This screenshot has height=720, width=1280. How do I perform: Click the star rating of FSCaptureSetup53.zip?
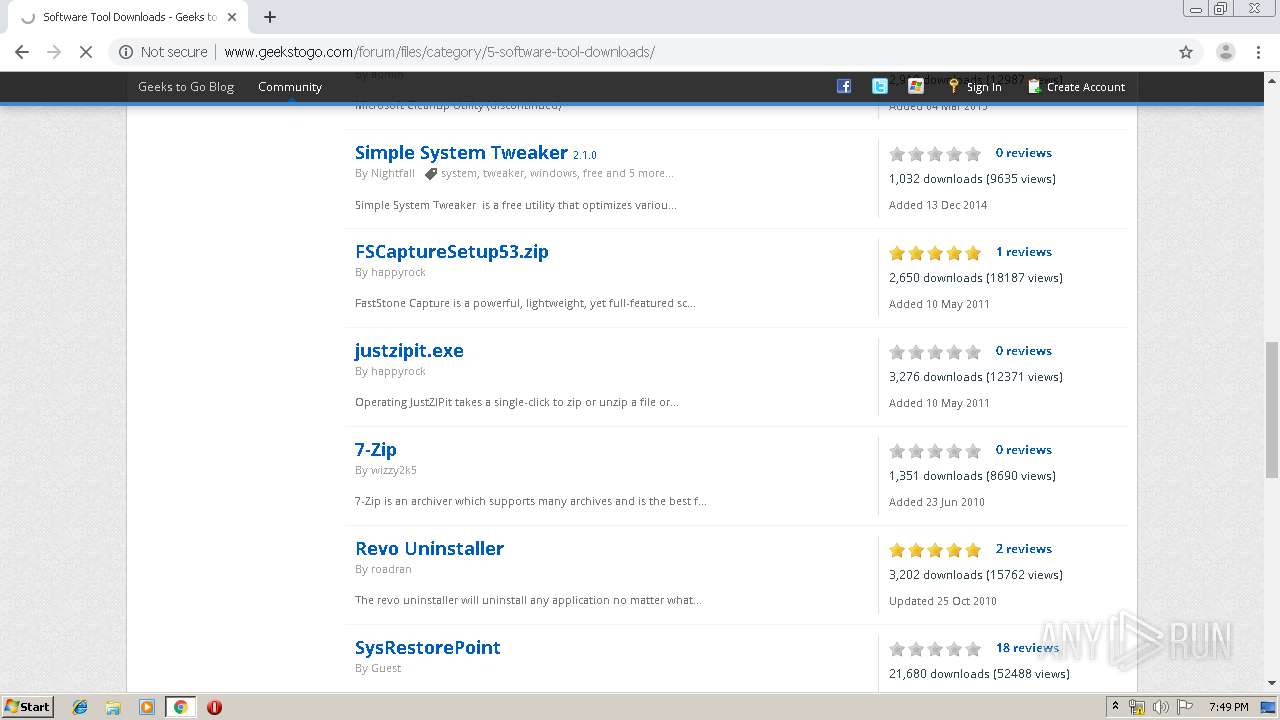tap(935, 253)
